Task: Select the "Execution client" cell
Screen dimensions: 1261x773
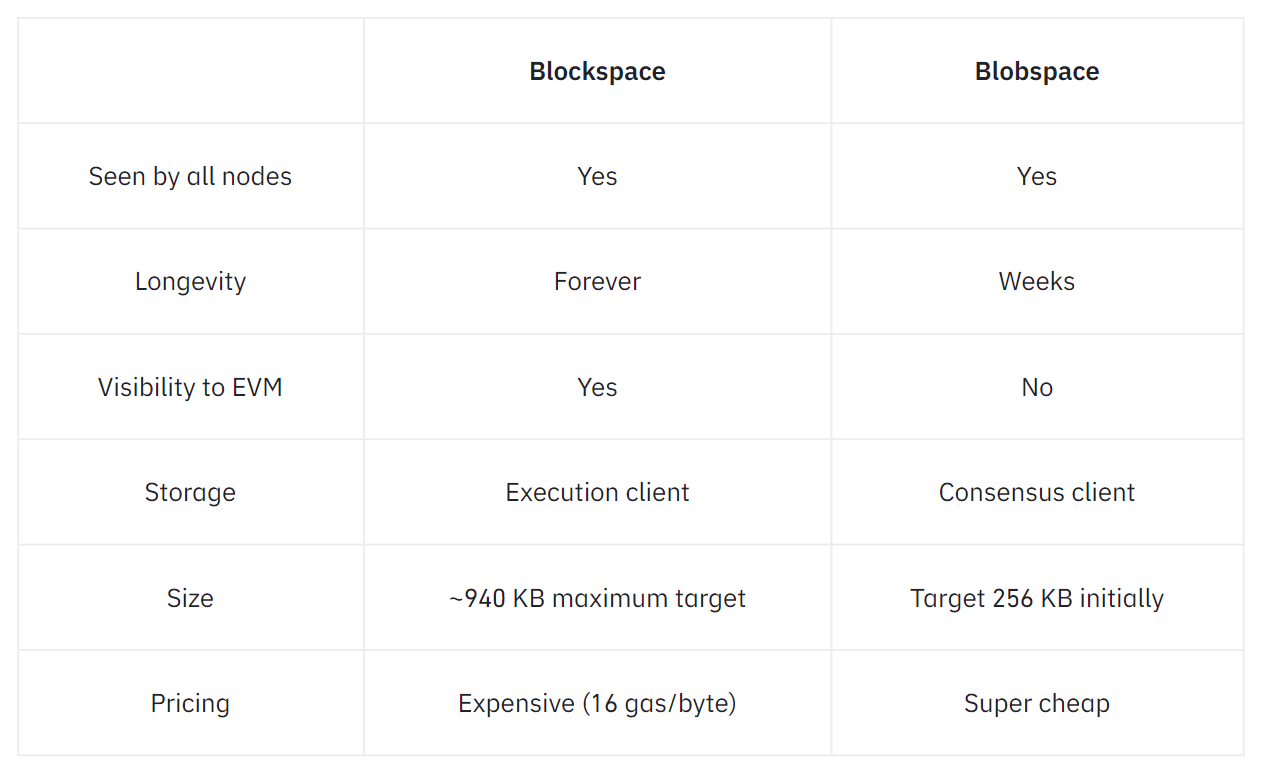Action: click(597, 493)
